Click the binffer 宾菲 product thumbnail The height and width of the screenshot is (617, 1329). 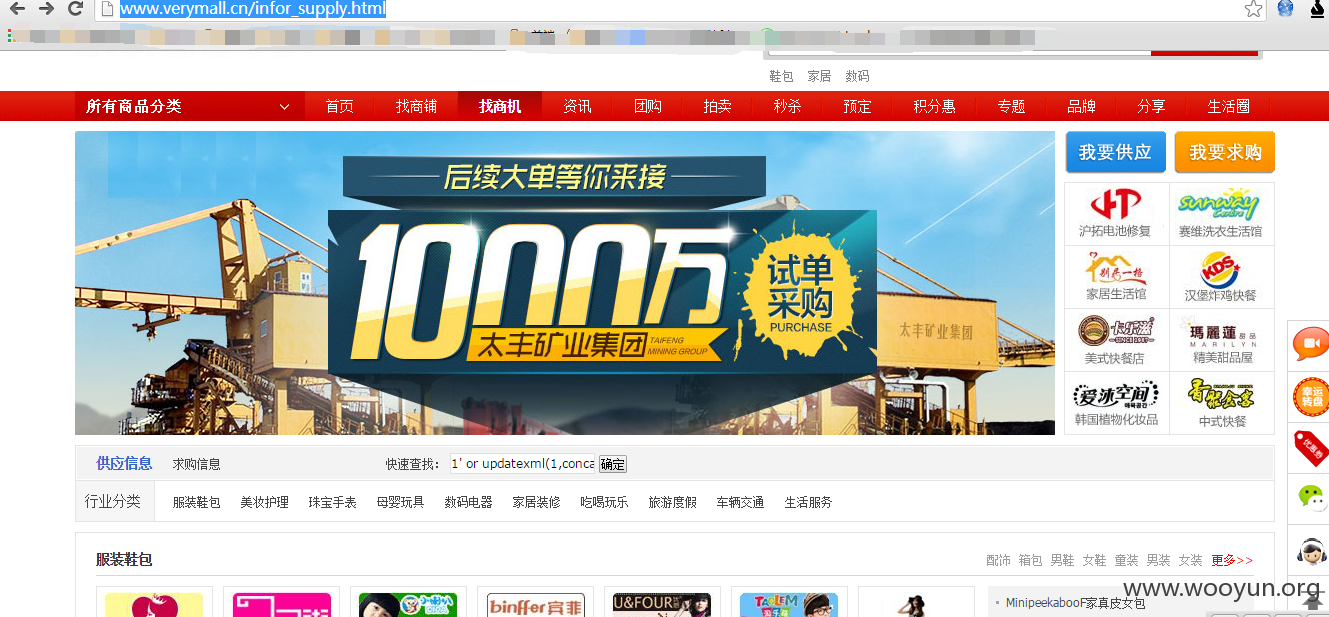tap(535, 604)
